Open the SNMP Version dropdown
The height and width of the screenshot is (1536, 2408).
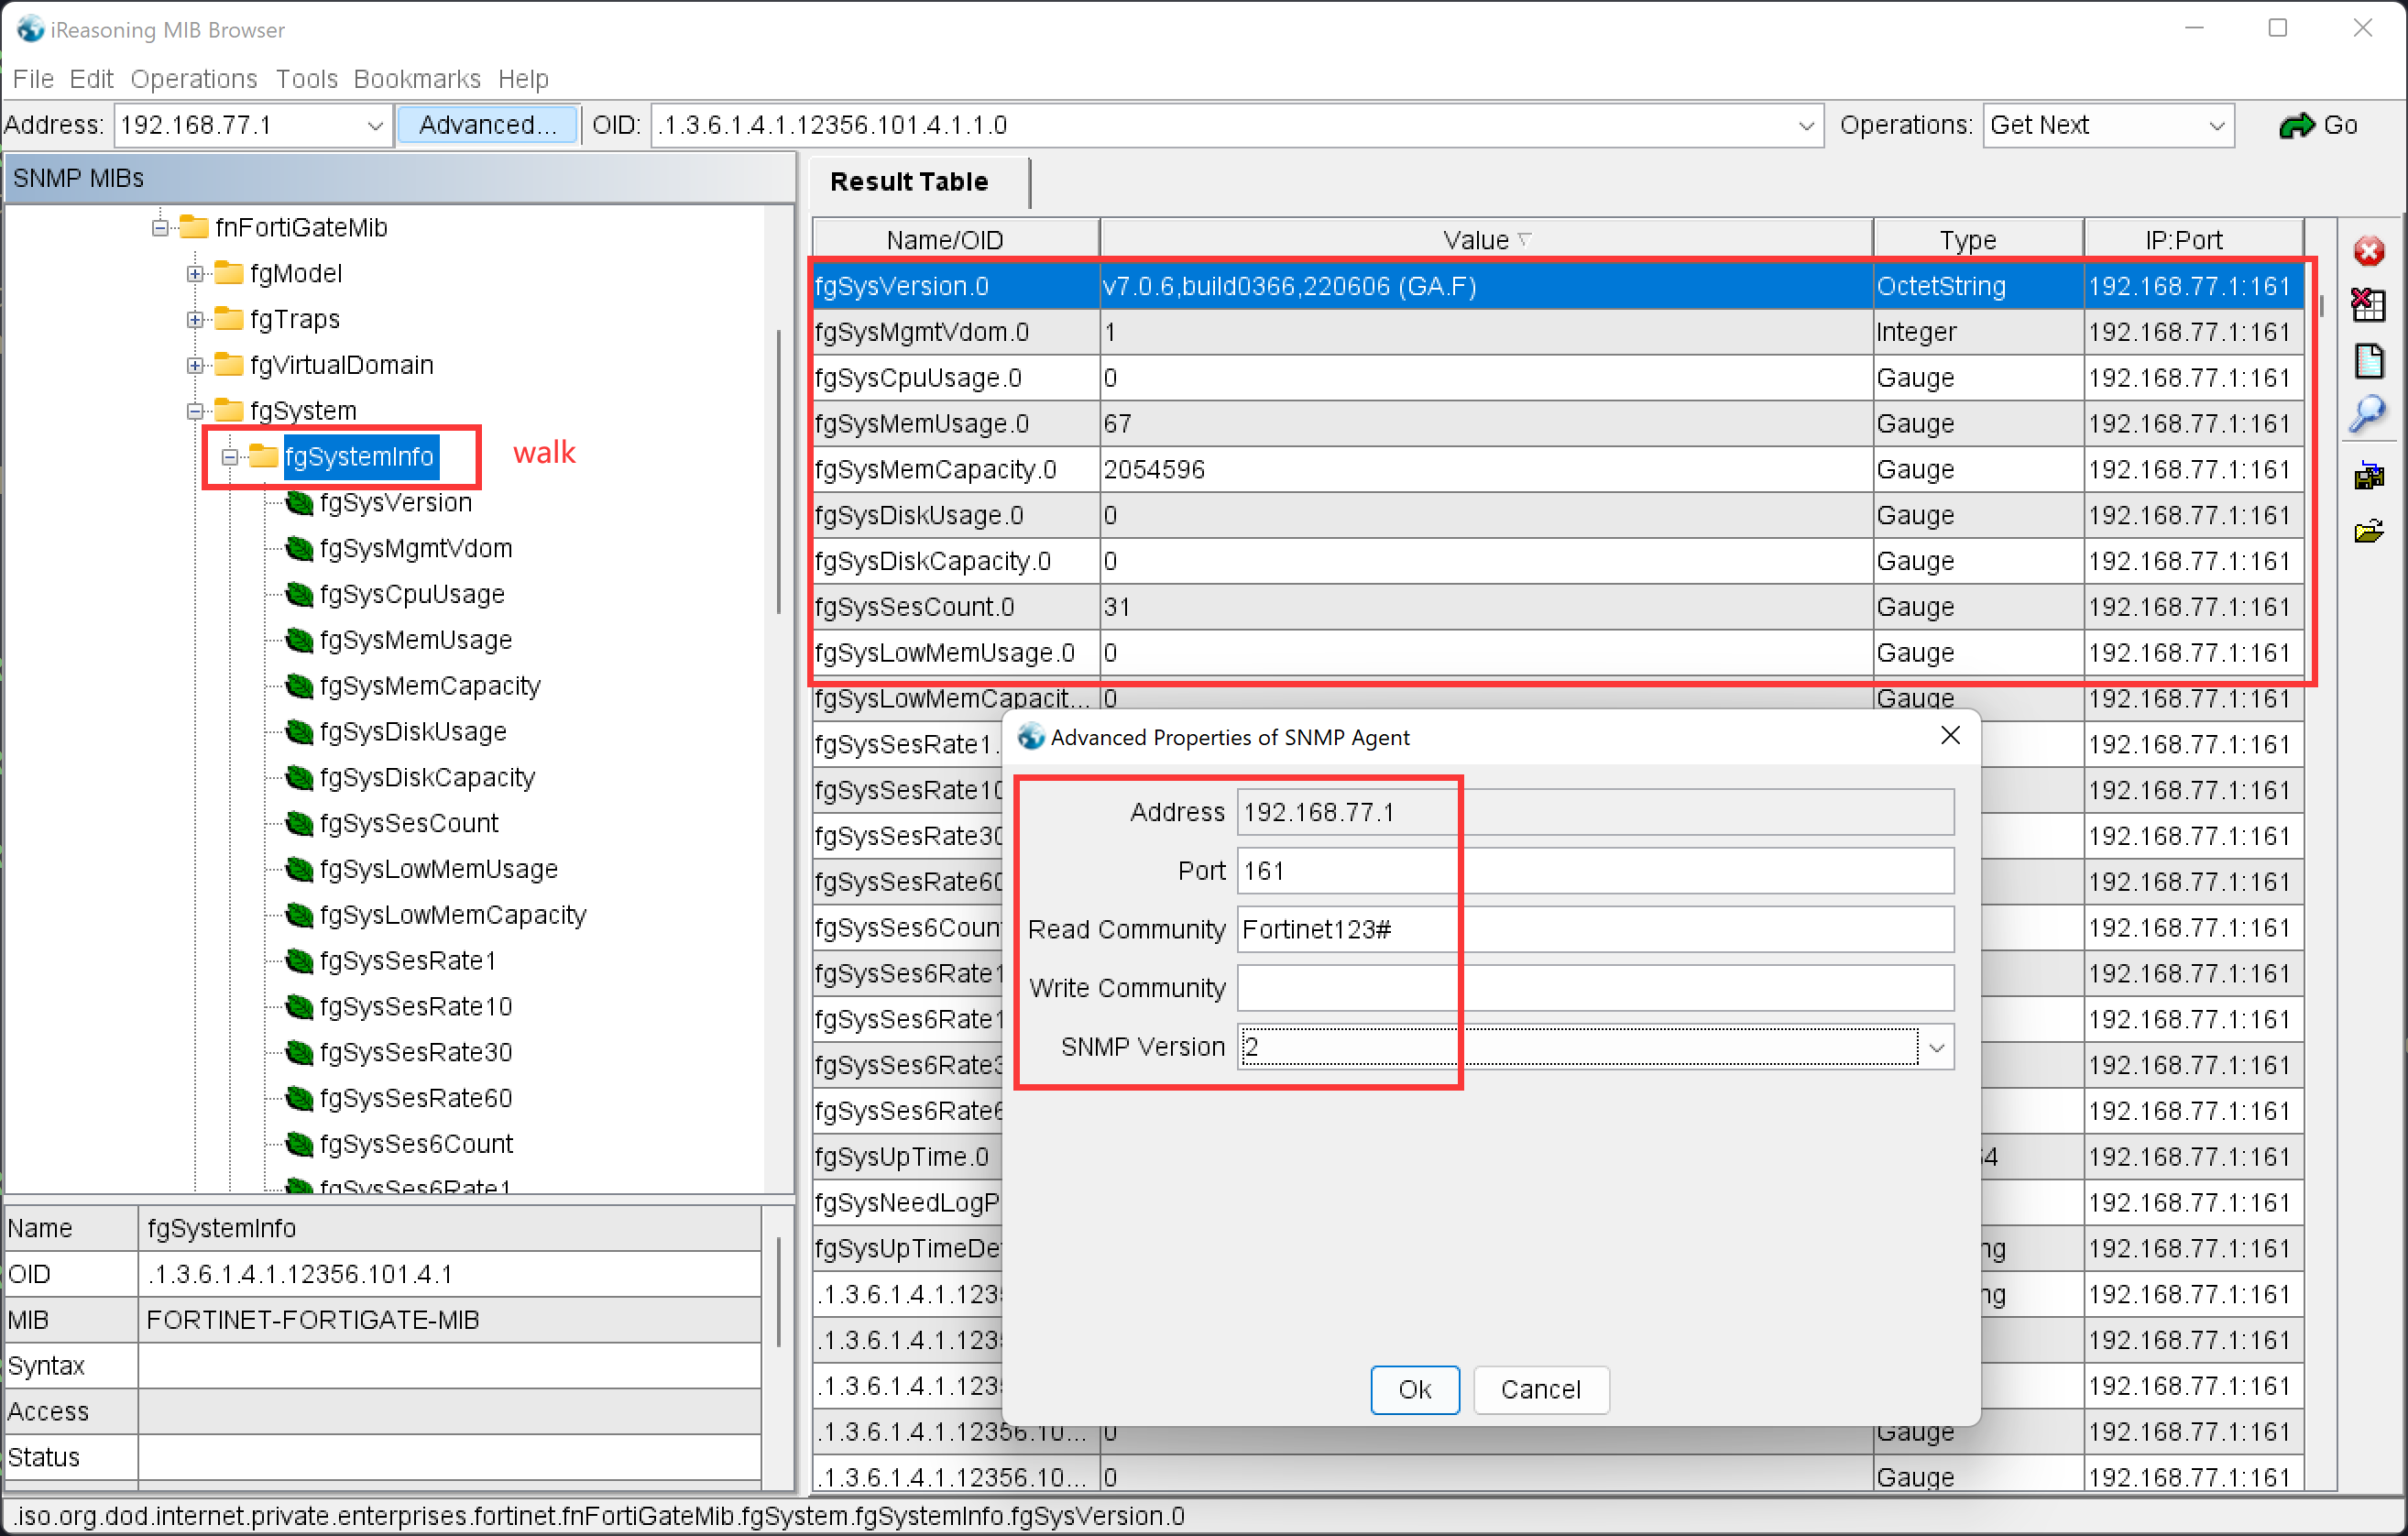tap(1936, 1047)
